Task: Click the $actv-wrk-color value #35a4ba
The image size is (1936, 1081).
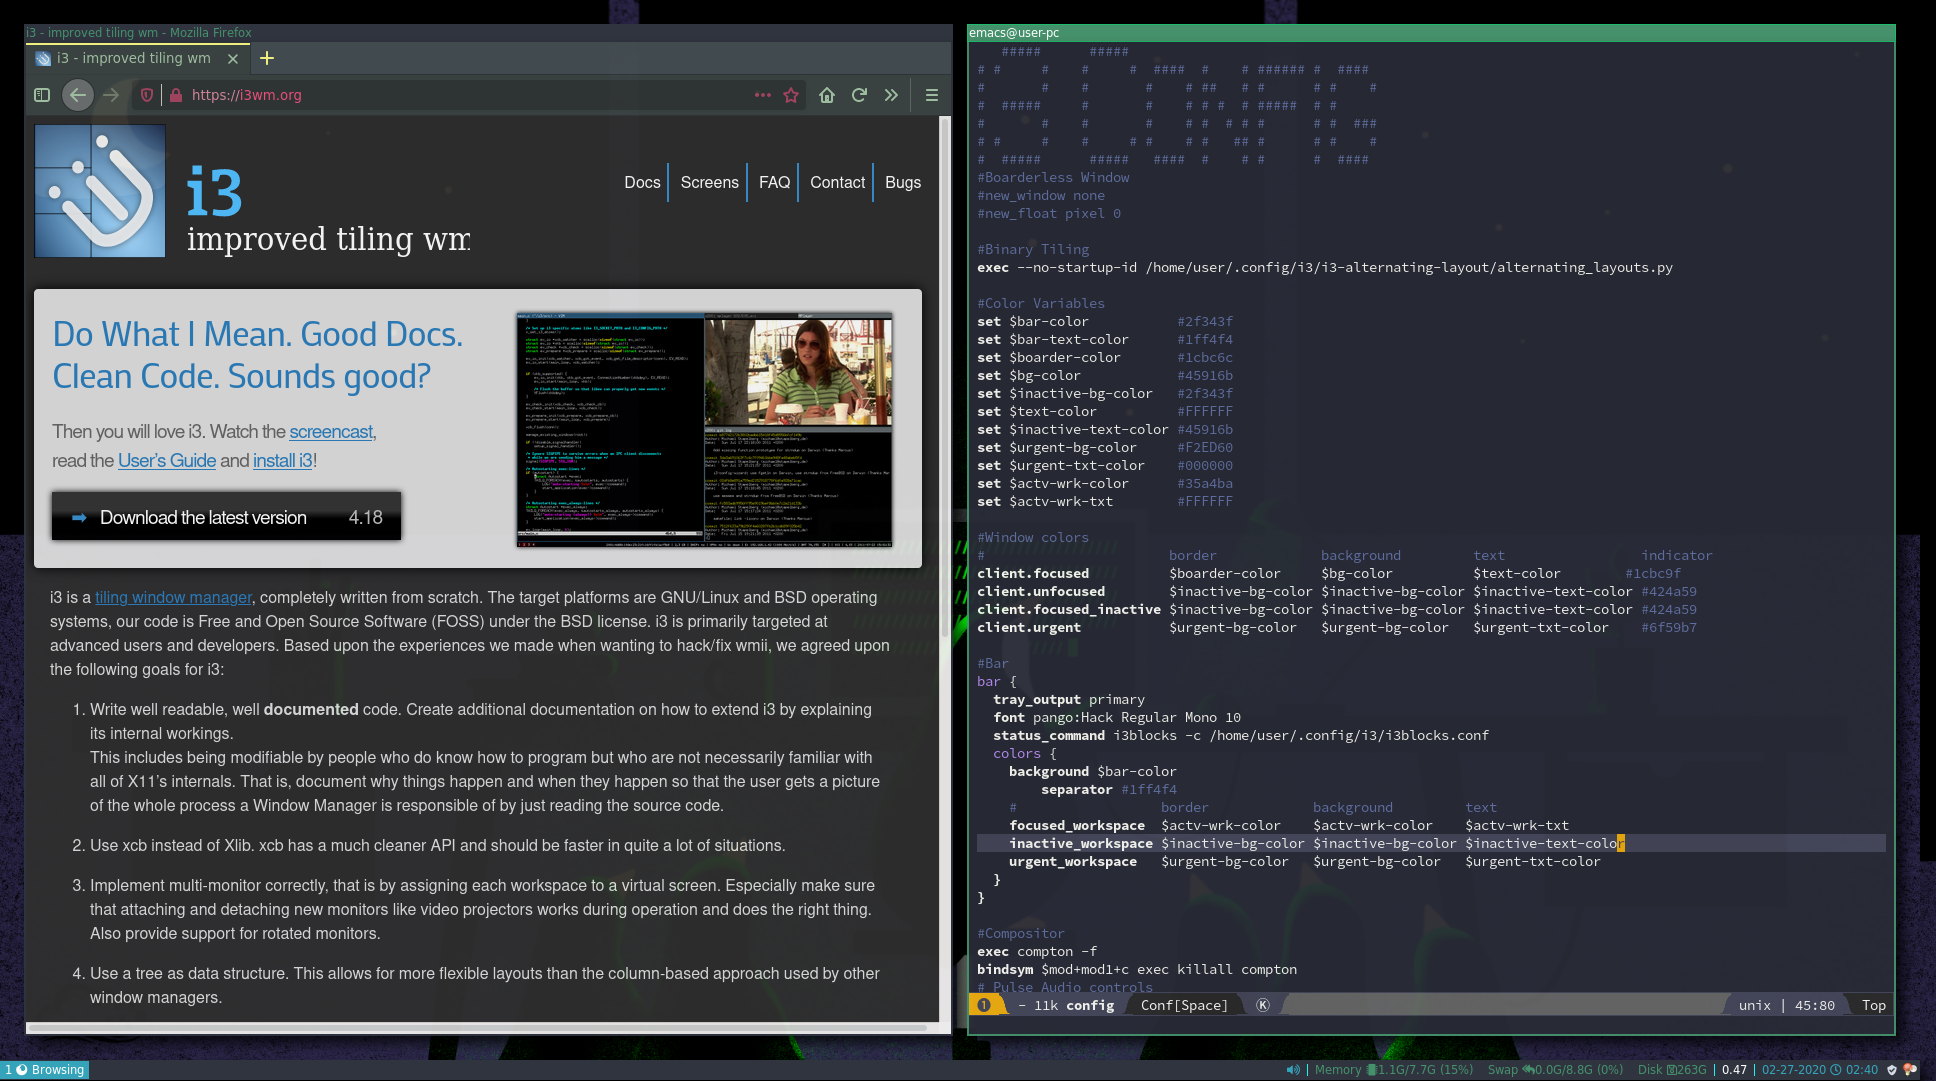Action: (1205, 483)
